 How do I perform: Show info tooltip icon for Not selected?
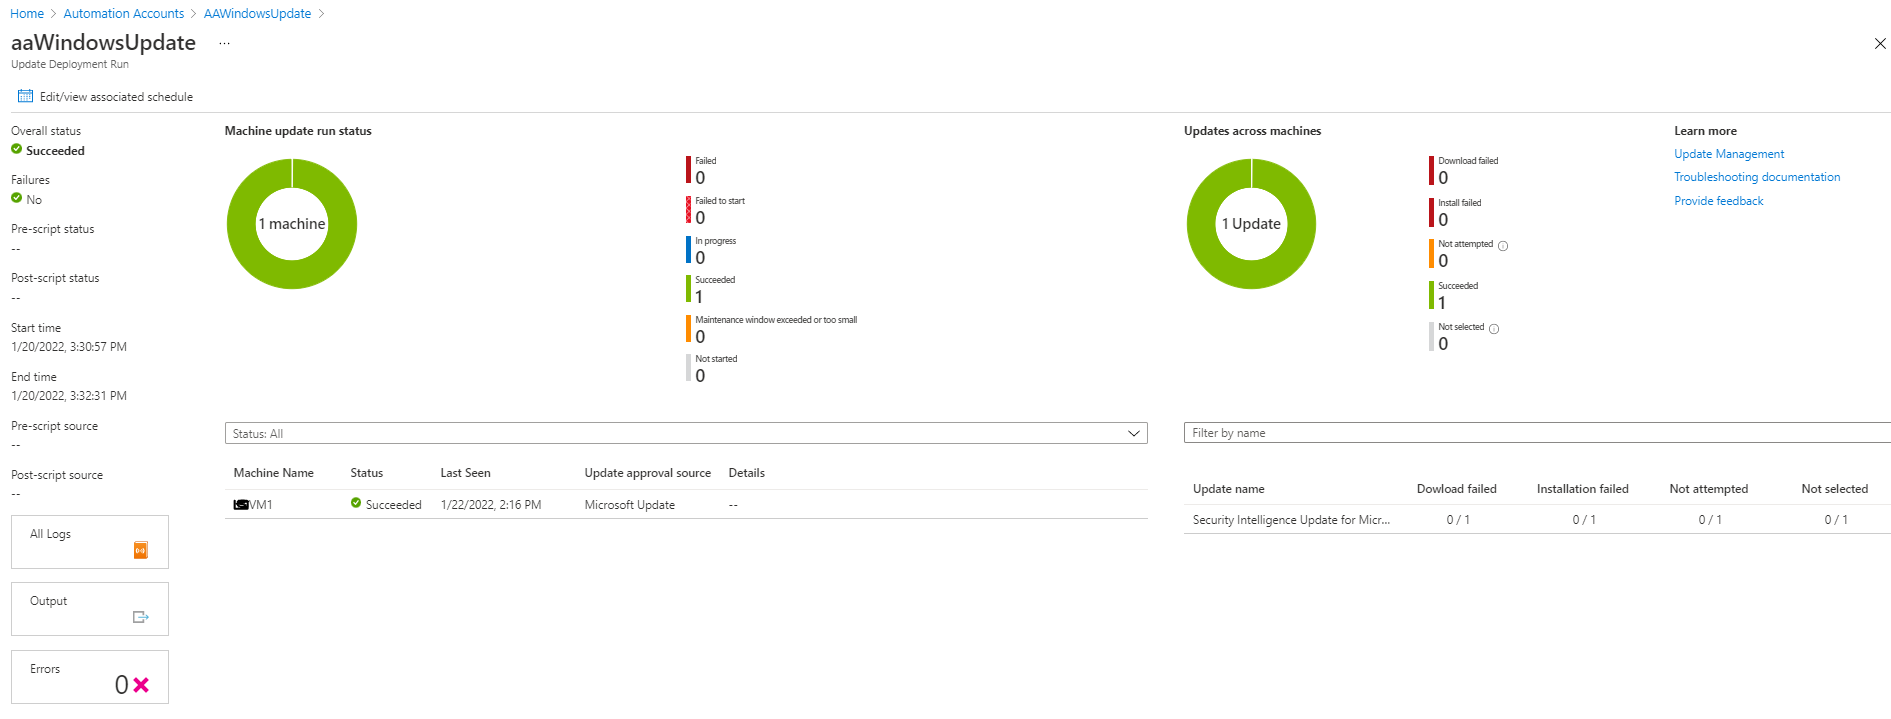[x=1494, y=329]
